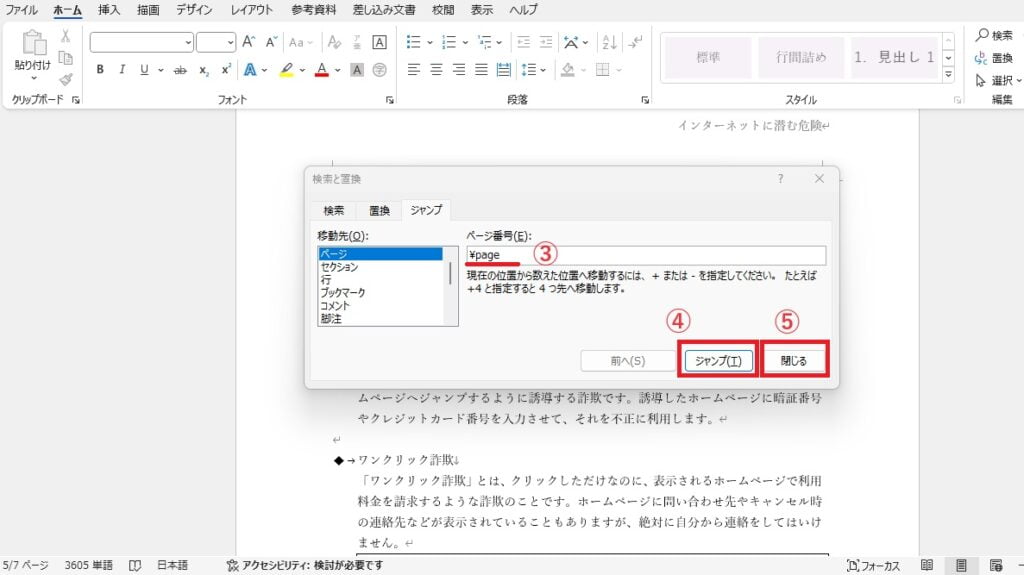1024x575 pixels.
Task: Apply character border
Action: pos(379,42)
